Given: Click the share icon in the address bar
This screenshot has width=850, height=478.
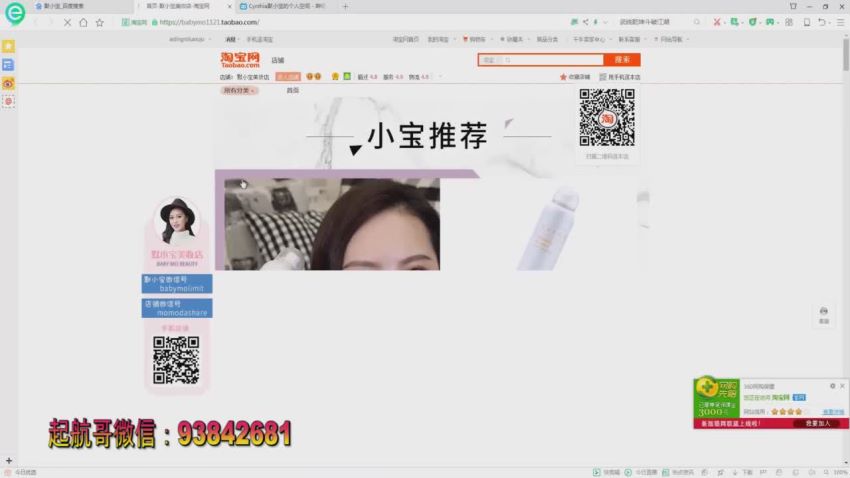Looking at the screenshot, I should 585,22.
